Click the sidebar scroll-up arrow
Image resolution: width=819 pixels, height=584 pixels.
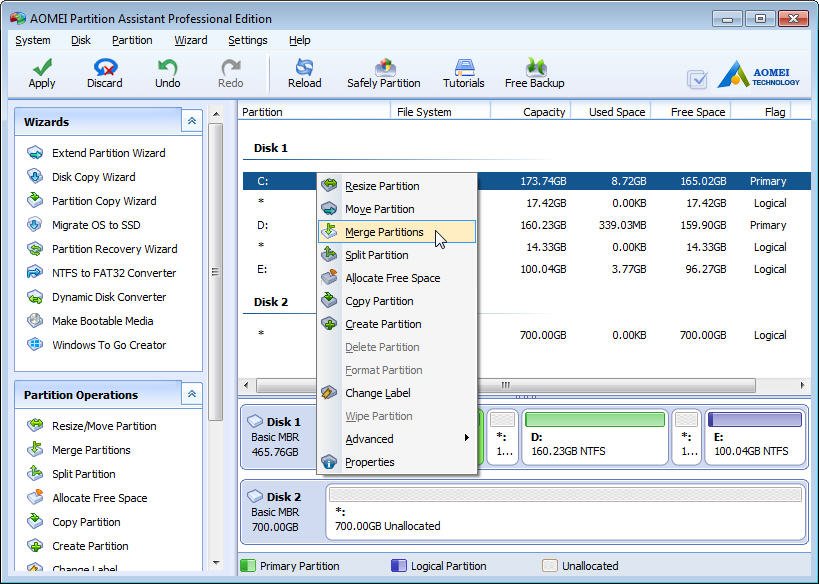[x=216, y=114]
